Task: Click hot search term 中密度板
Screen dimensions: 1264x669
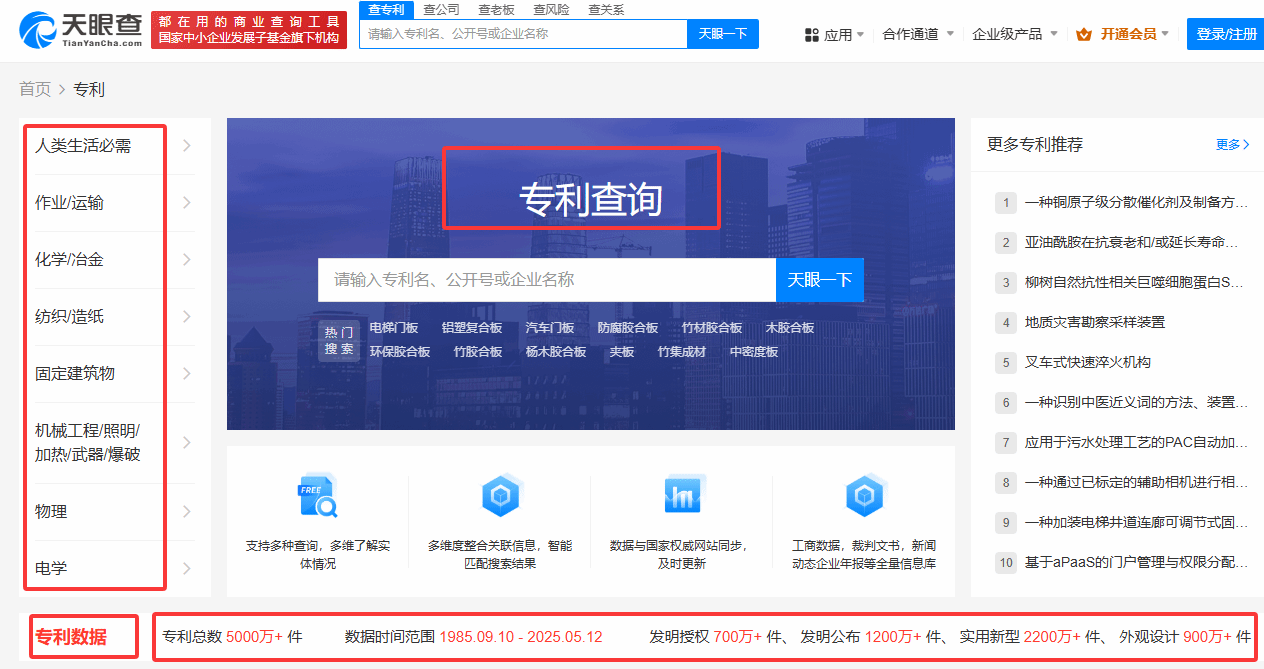Action: 754,352
